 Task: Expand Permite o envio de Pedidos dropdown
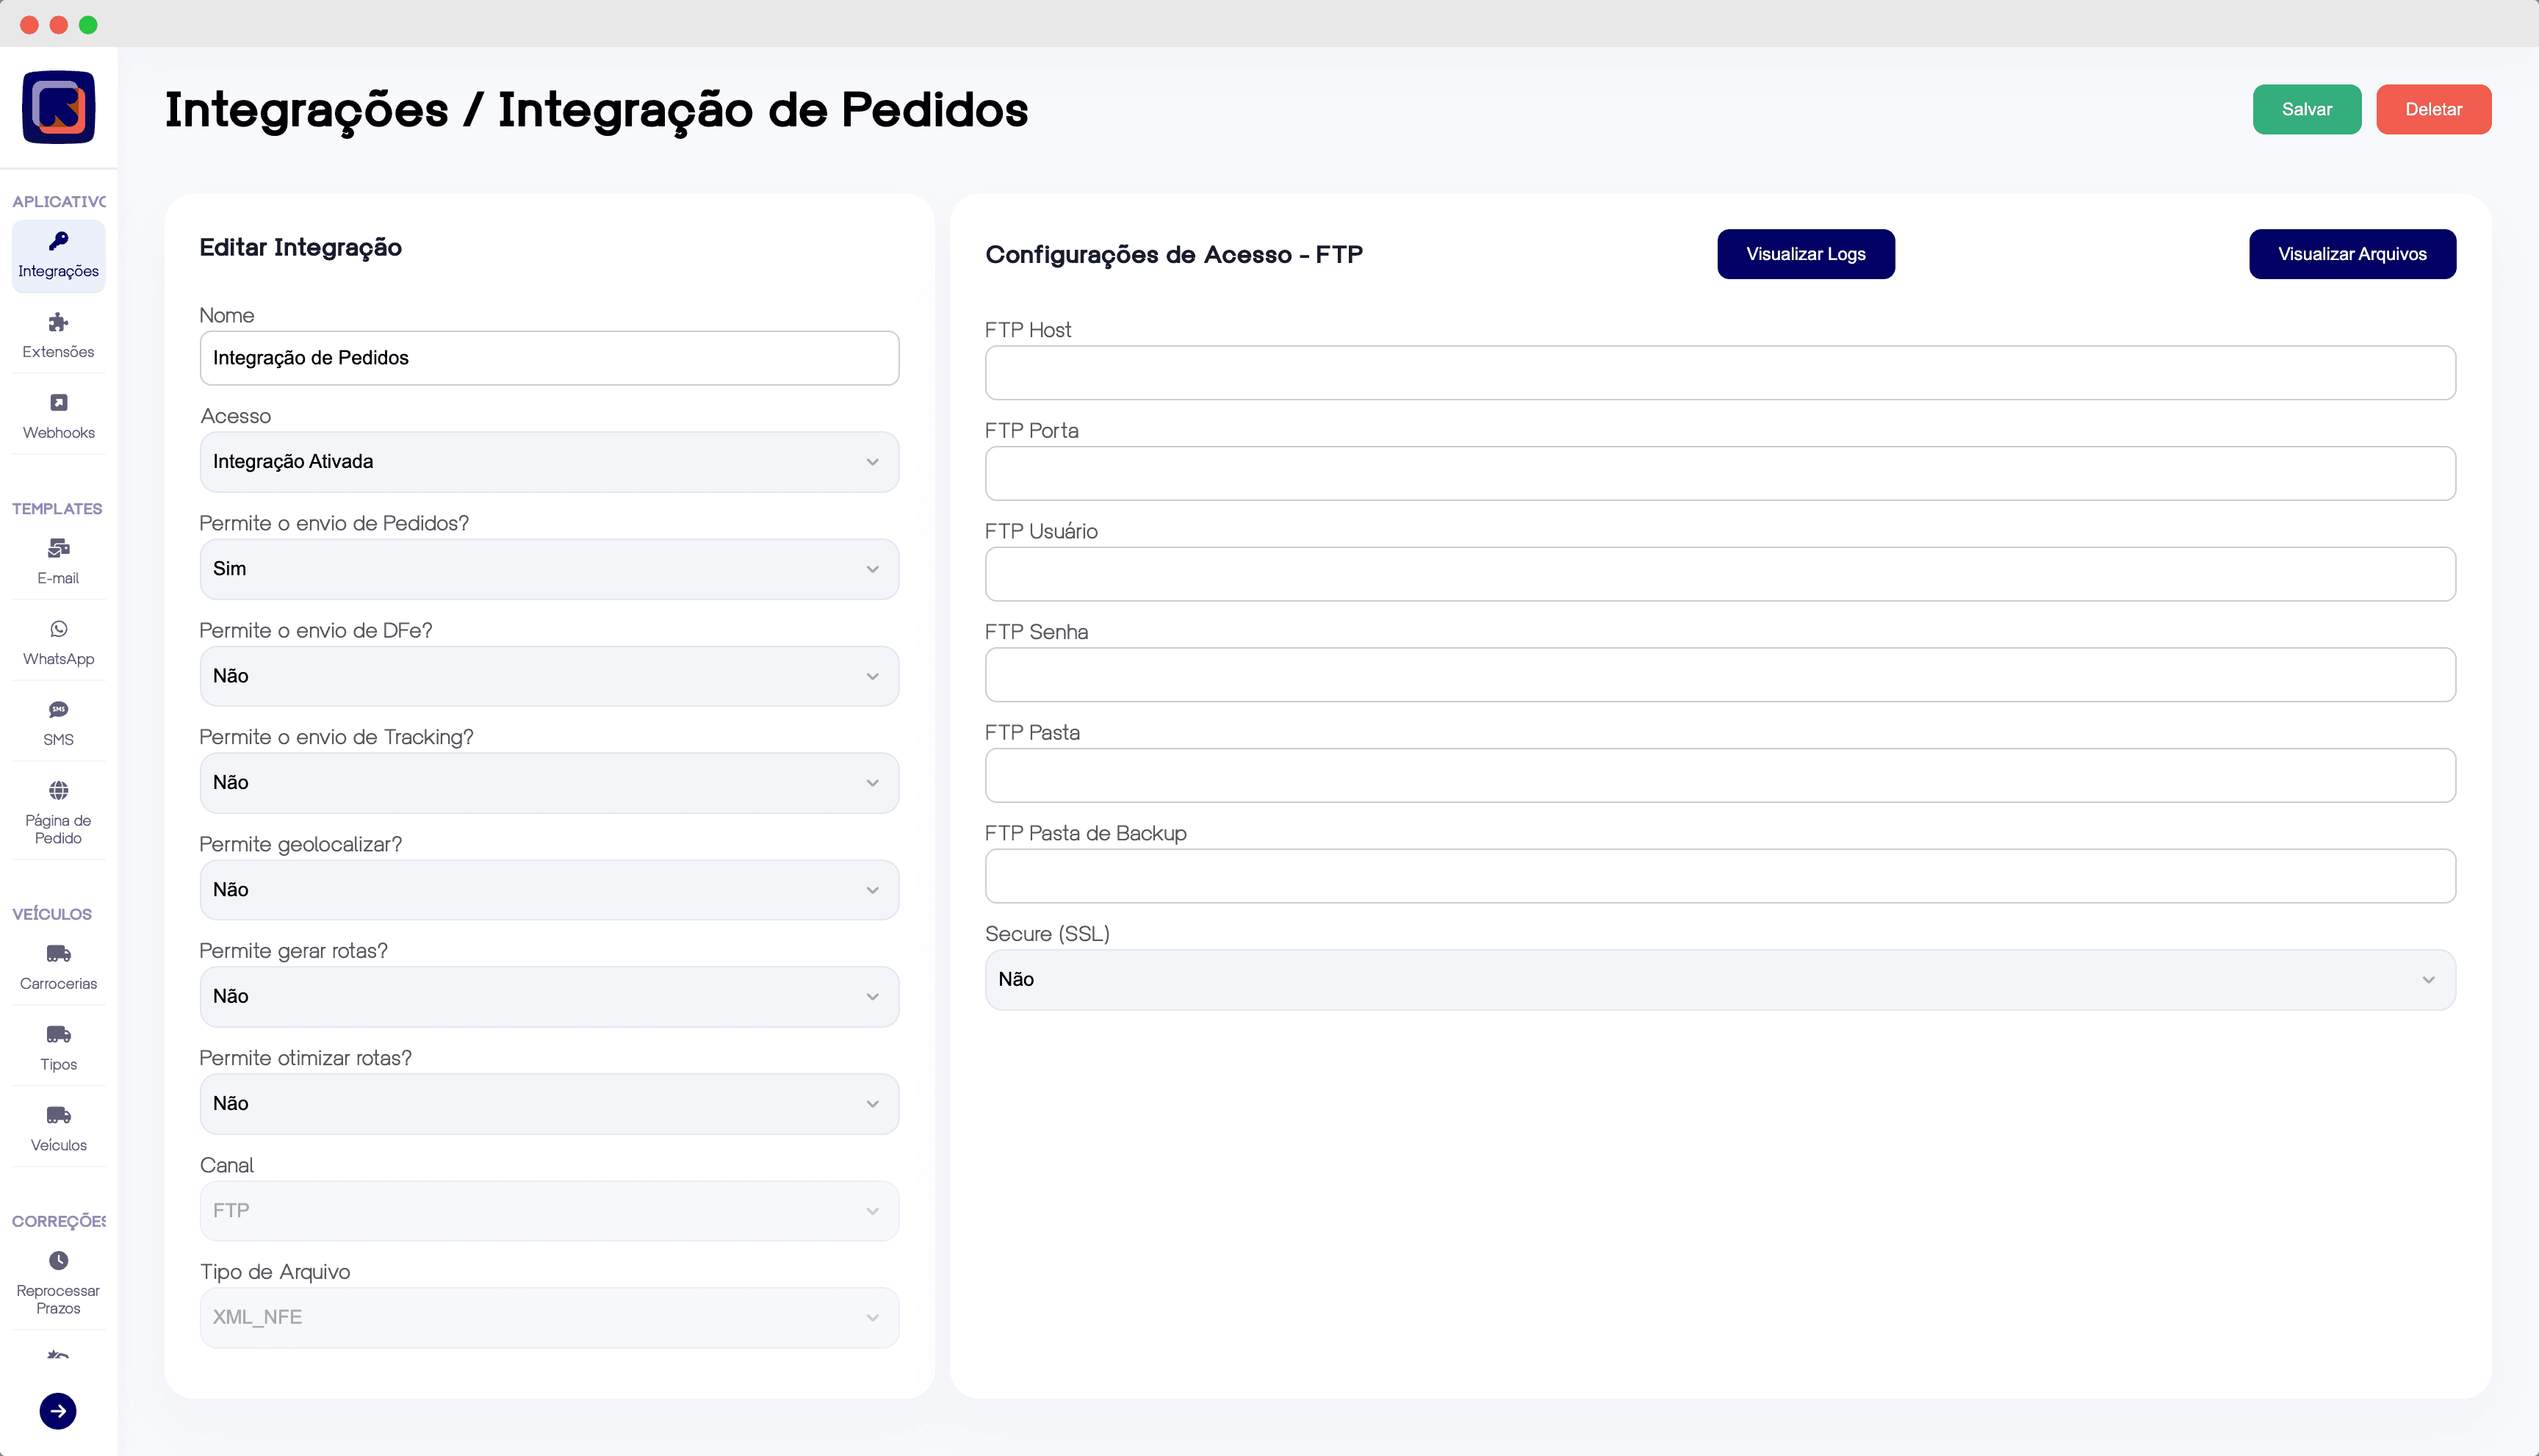(549, 569)
